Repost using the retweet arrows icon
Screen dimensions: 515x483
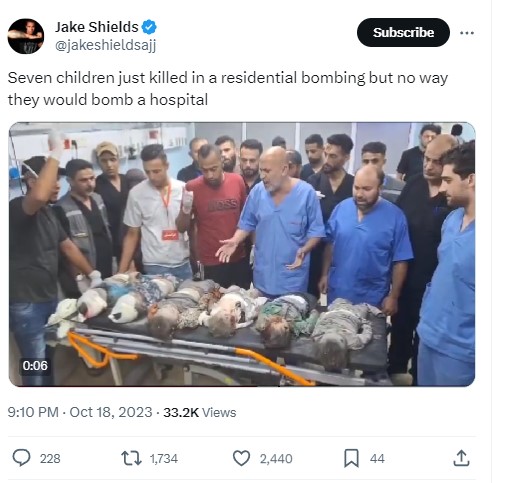[131, 458]
